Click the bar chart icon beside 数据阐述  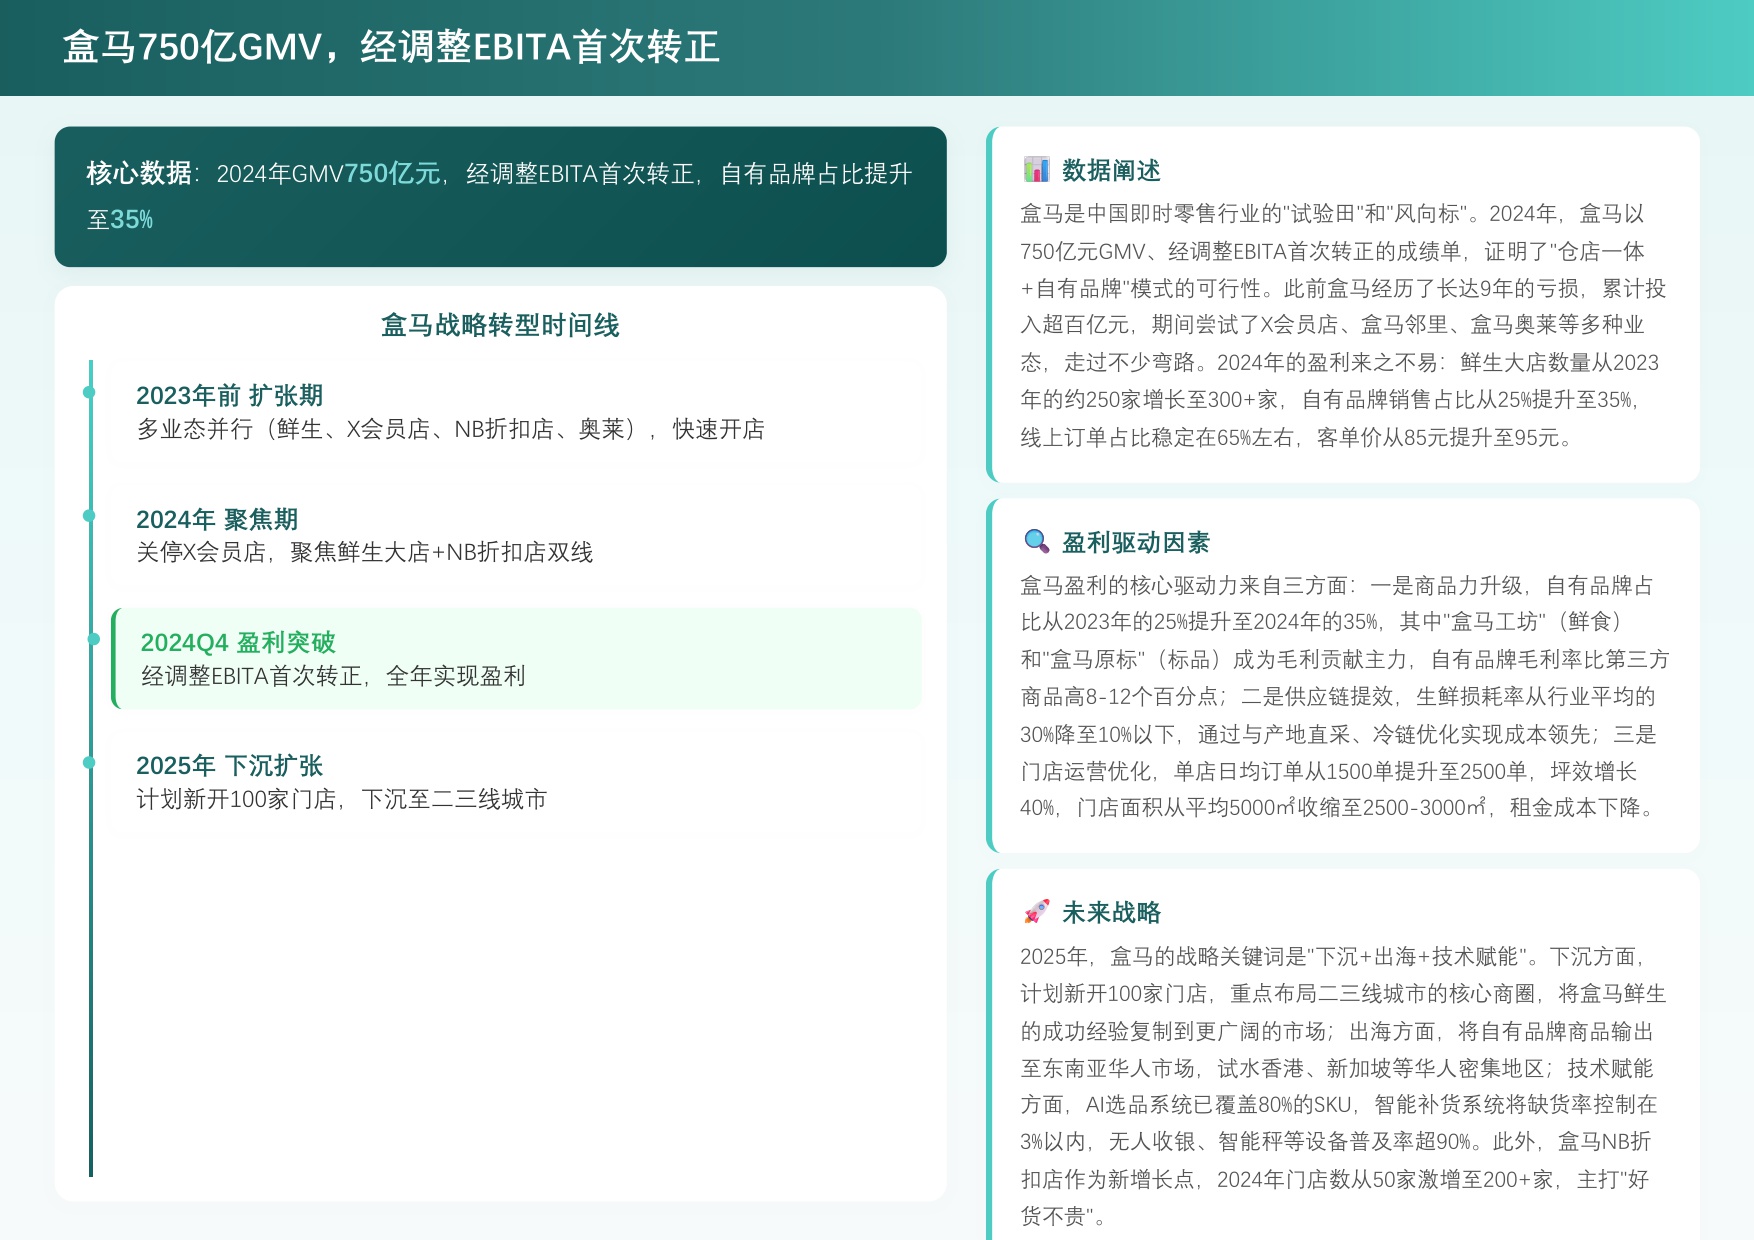(x=1038, y=171)
